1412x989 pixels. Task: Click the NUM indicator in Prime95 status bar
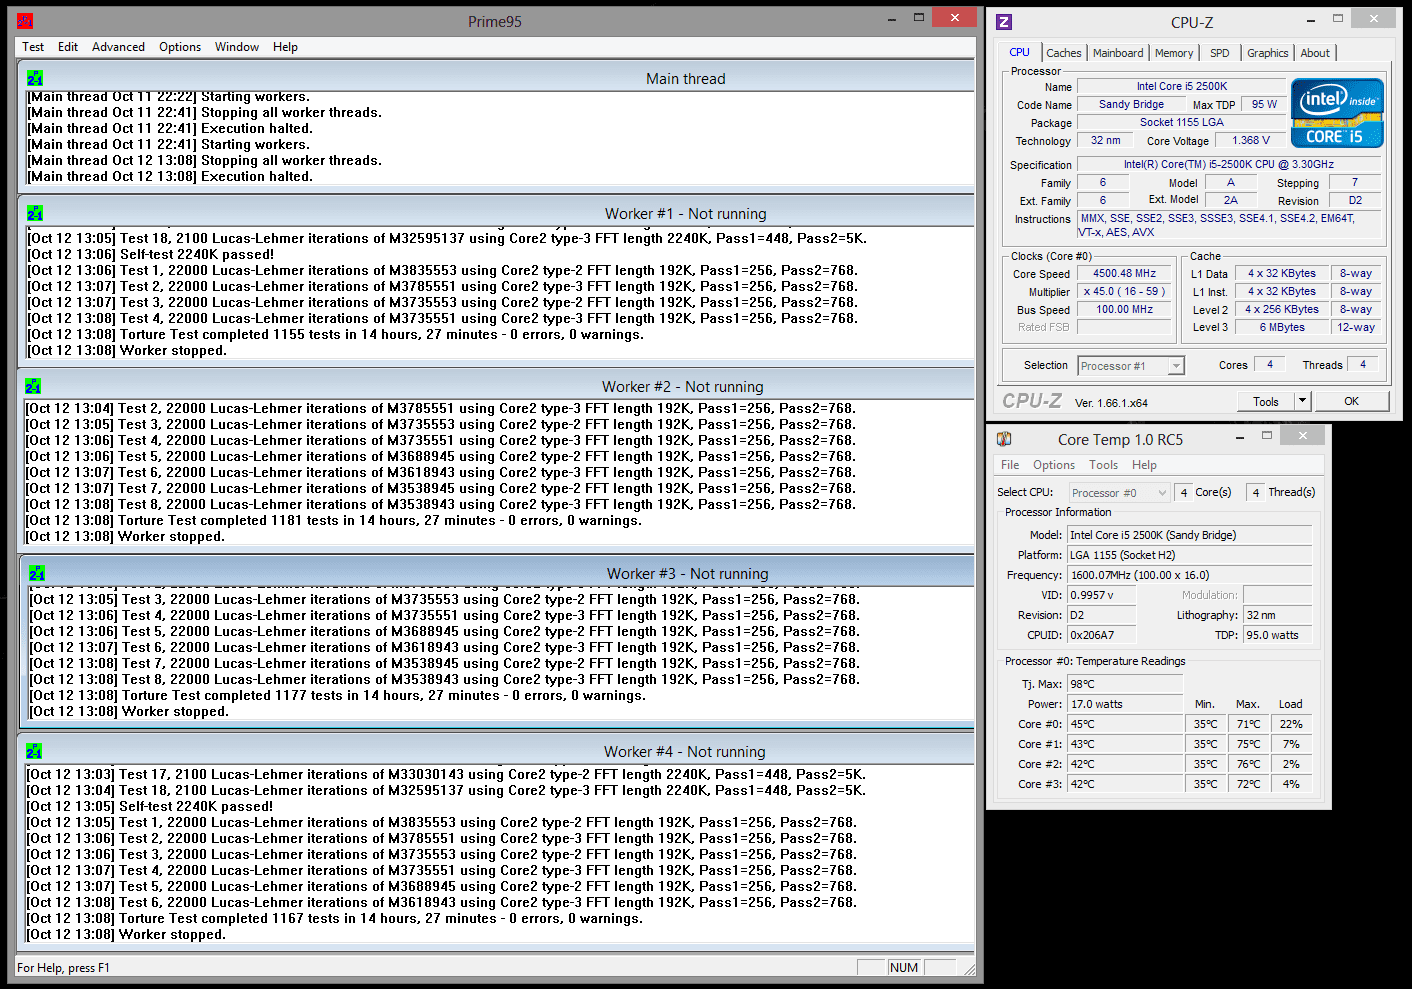point(904,967)
